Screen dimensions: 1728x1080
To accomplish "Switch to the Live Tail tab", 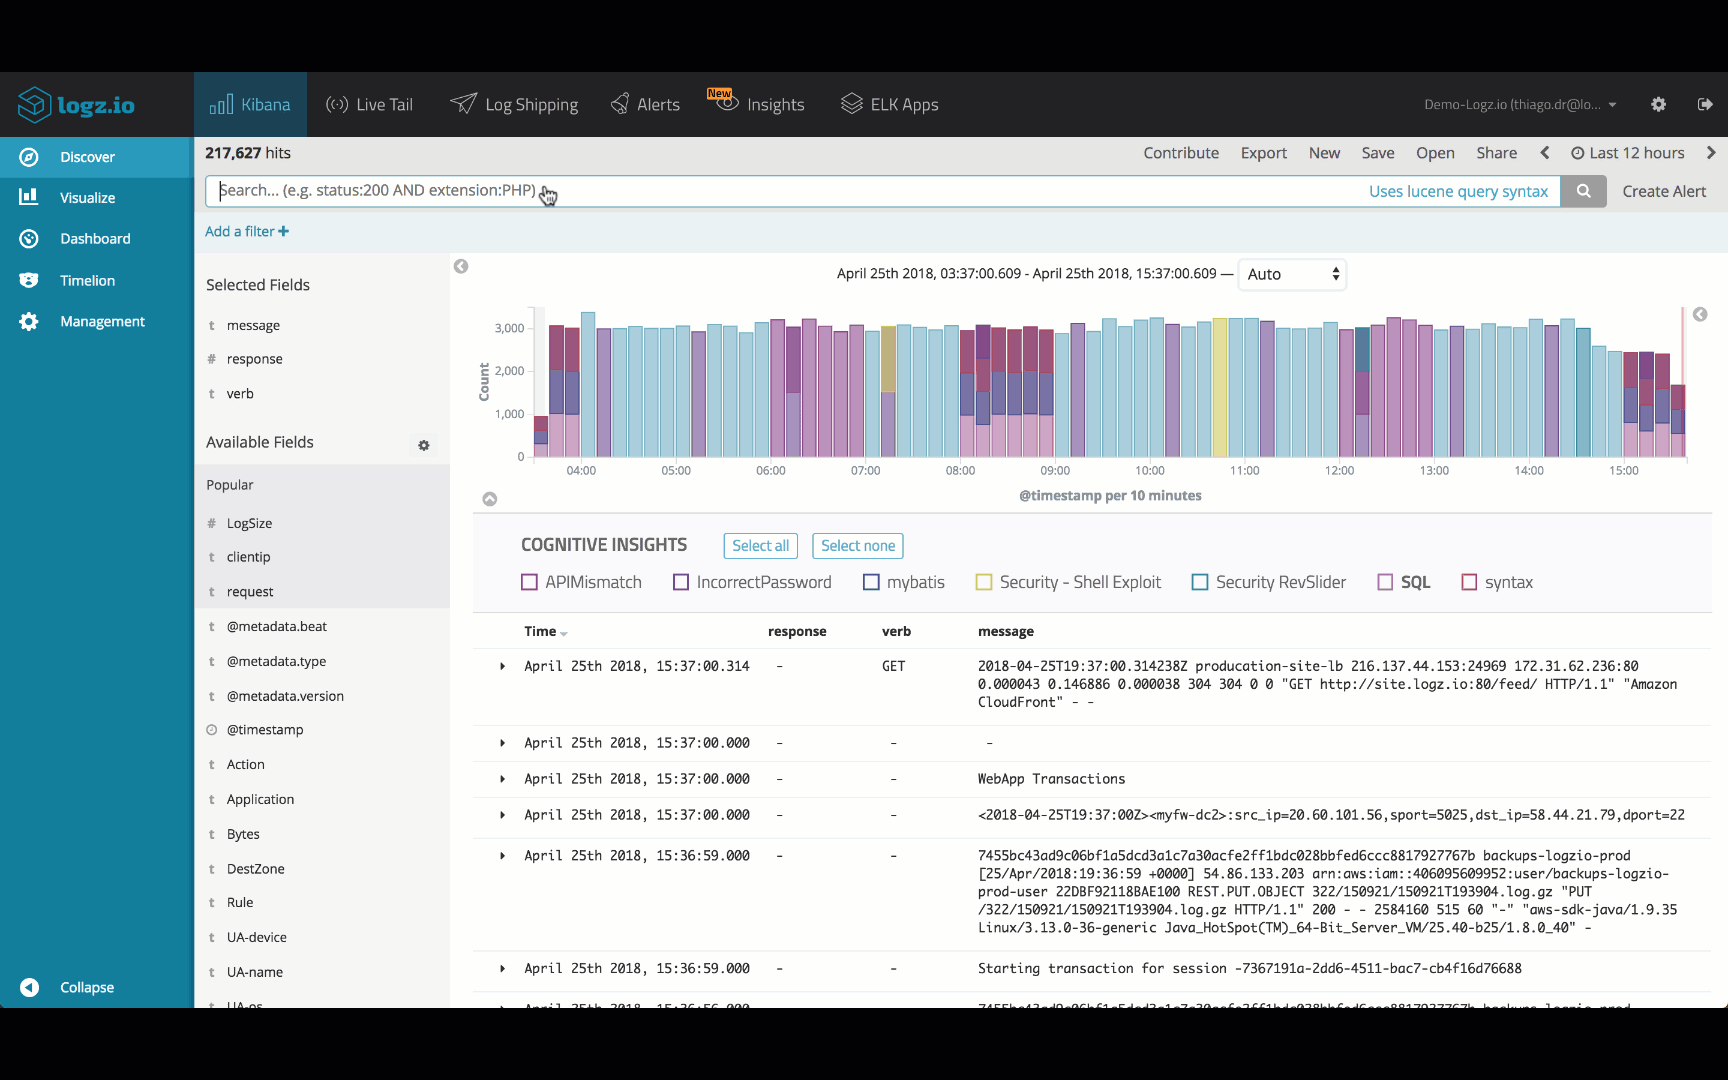I will click(x=369, y=104).
